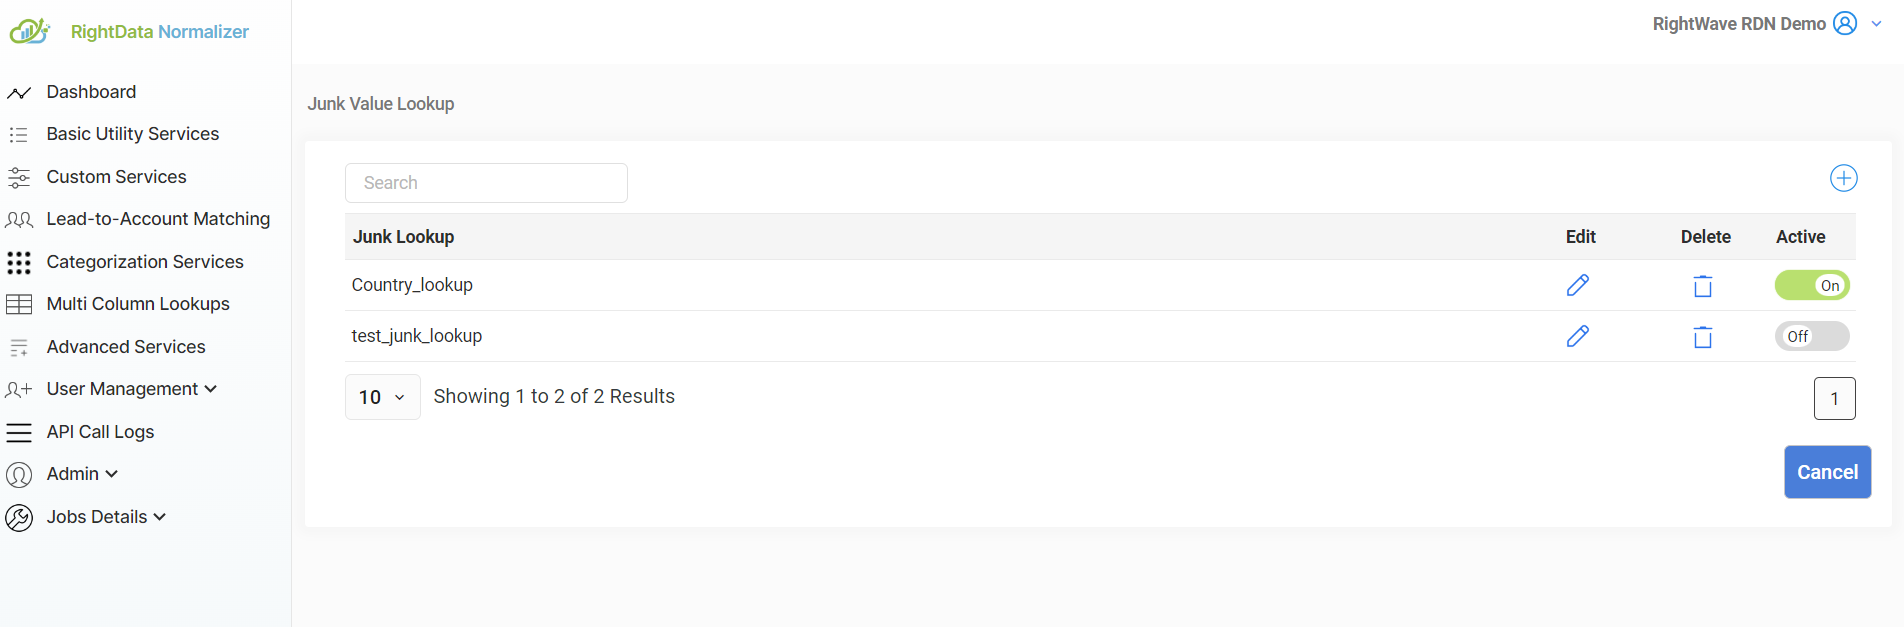The width and height of the screenshot is (1904, 627).
Task: Expand the Jobs Details sidebar menu
Action: pos(106,517)
